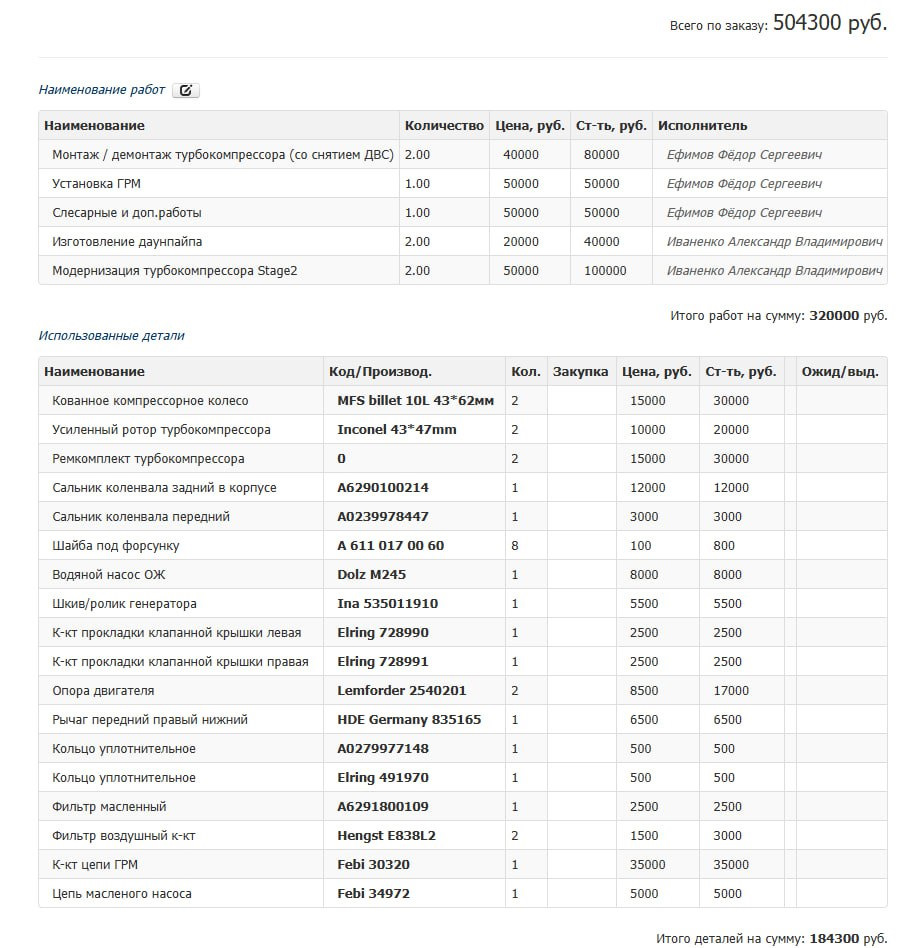
Task: Click executor name Иваненко Александр Владимирович
Action: [x=781, y=241]
